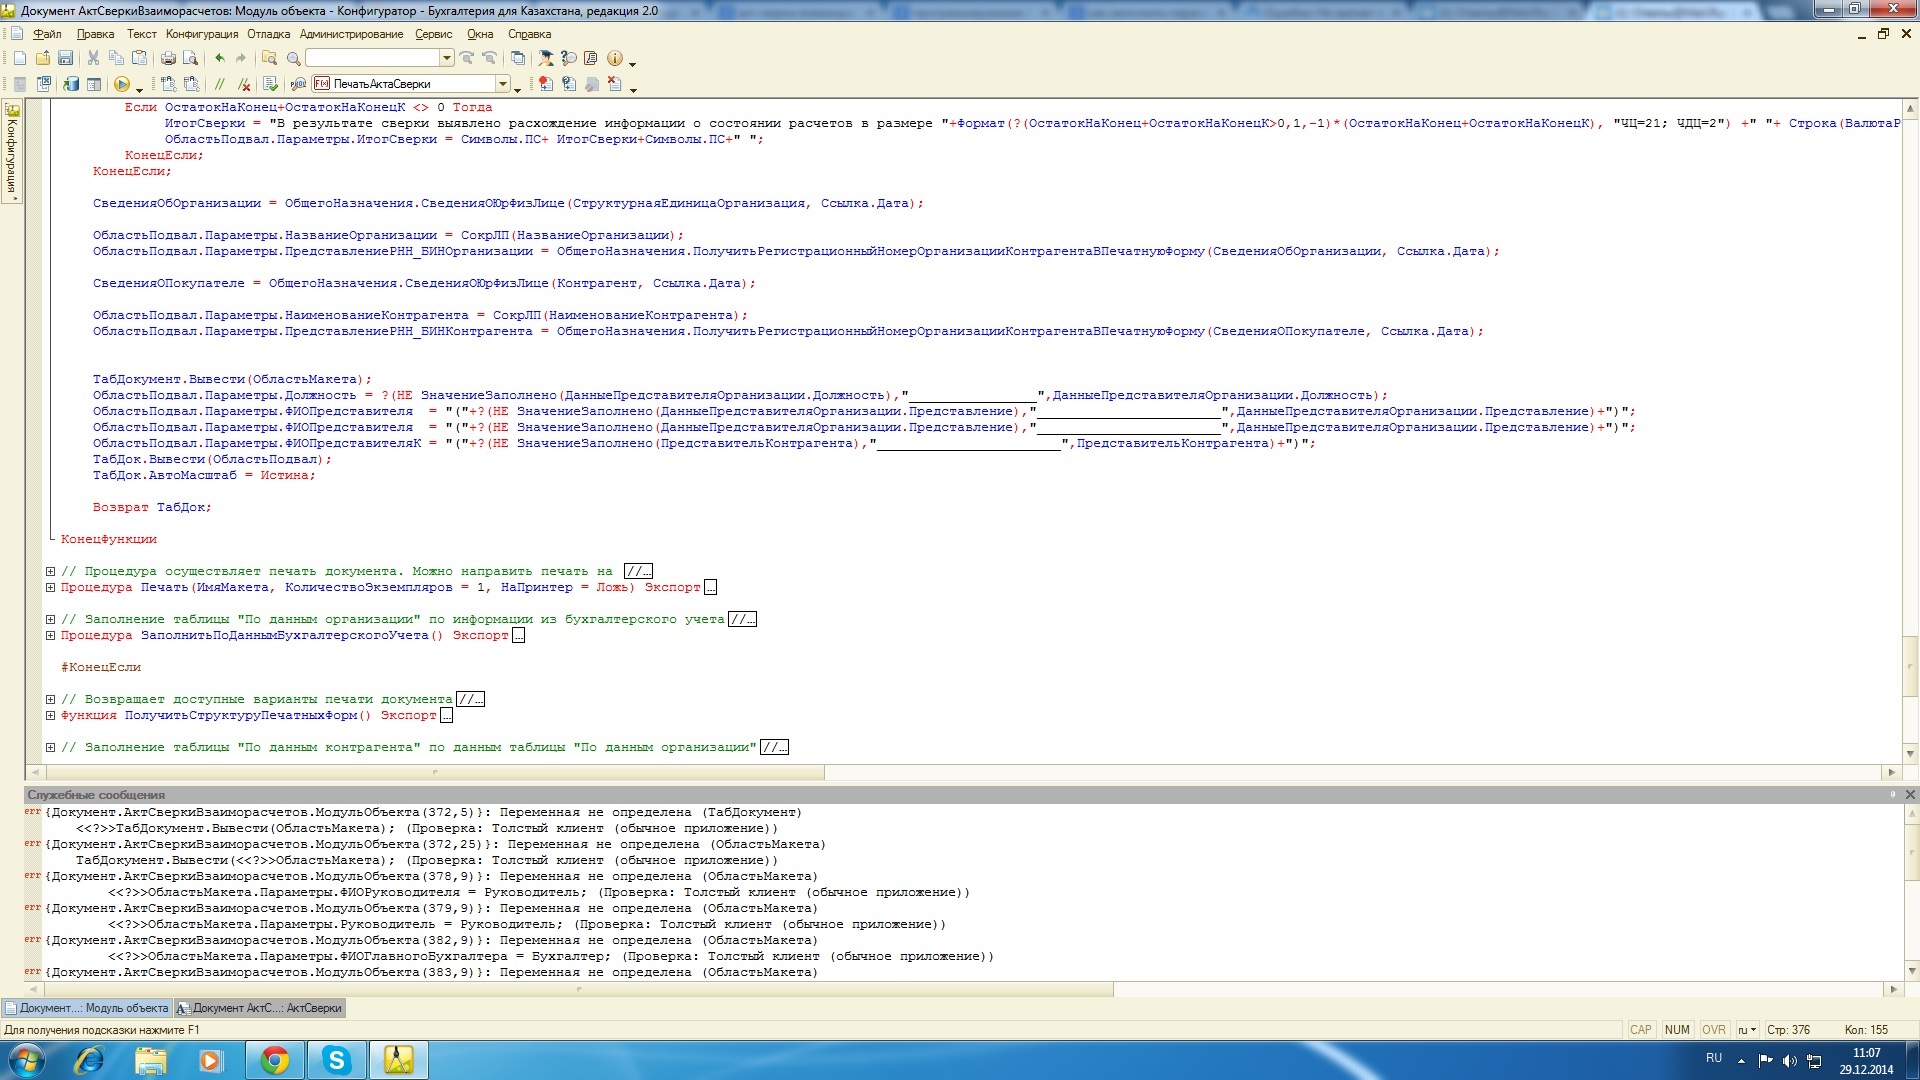Screen dimensions: 1920x1080
Task: Switch to 'АктСверки' window tab
Action: 260,1008
